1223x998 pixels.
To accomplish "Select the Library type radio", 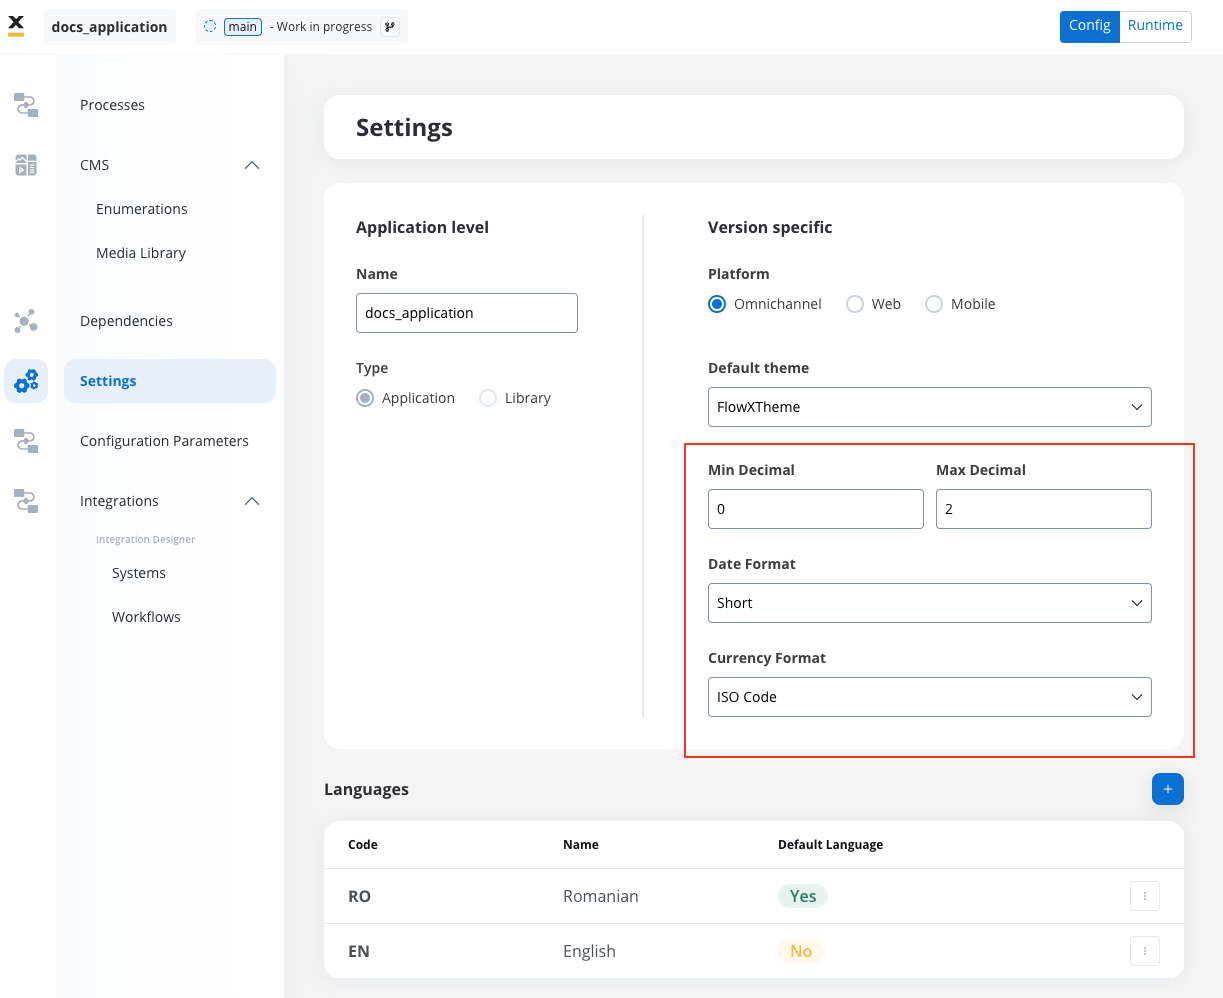I will pos(488,398).
